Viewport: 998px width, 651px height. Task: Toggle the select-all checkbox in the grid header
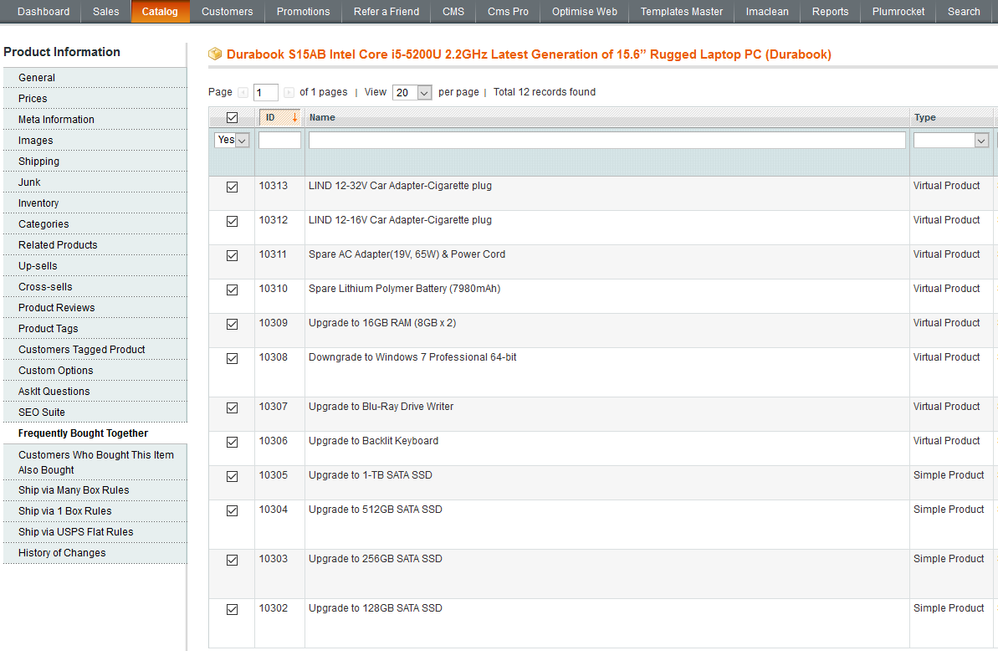231,117
